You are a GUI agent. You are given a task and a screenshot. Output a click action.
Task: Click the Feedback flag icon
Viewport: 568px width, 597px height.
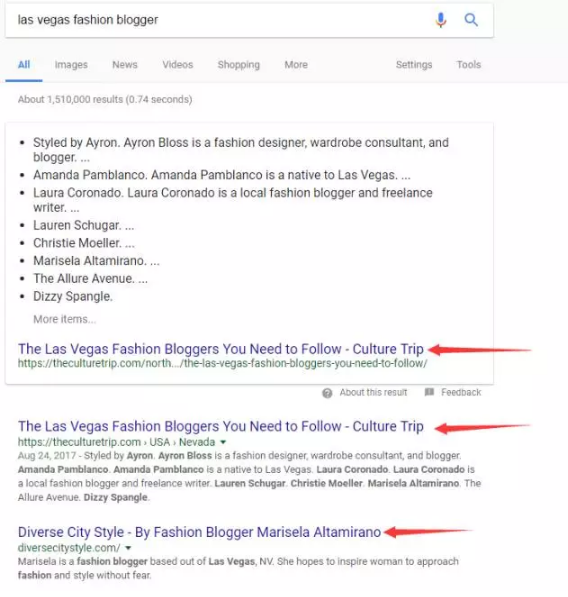point(429,392)
